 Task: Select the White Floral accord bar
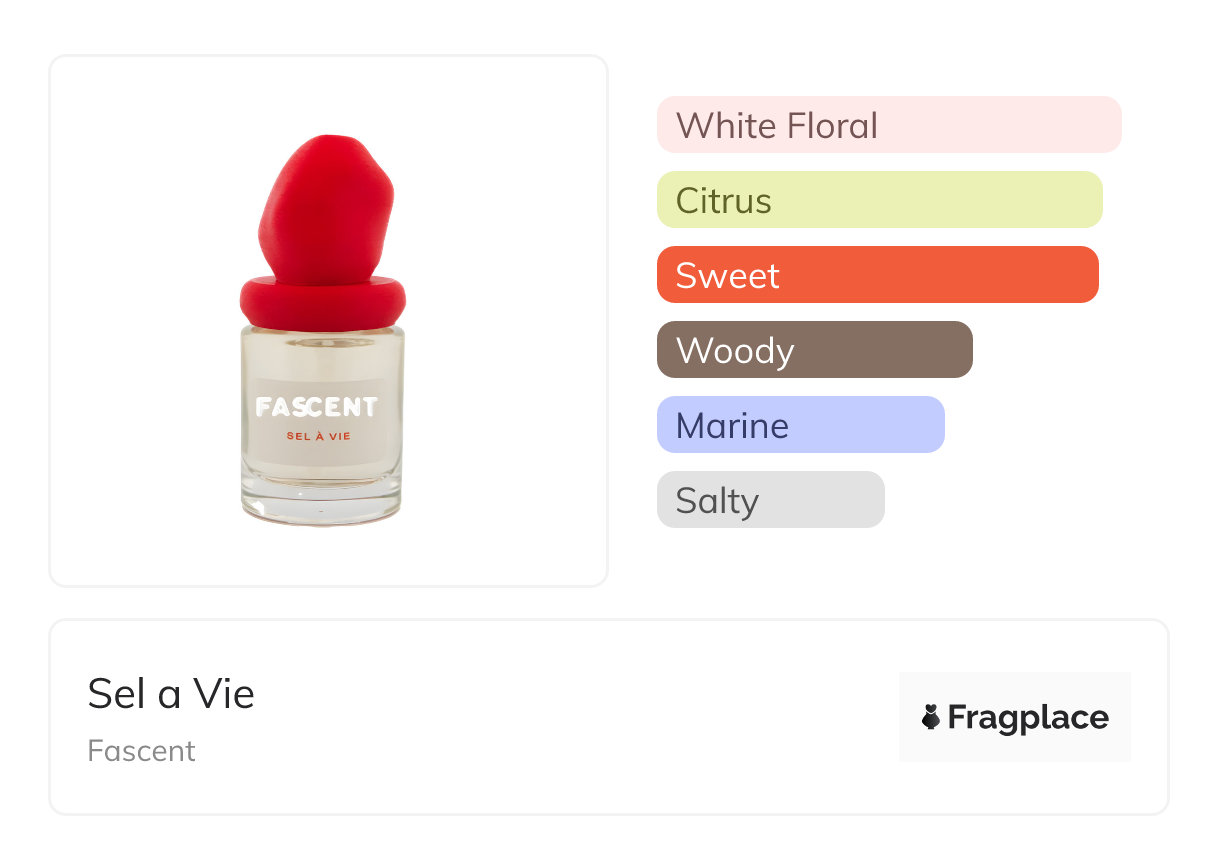[x=888, y=125]
